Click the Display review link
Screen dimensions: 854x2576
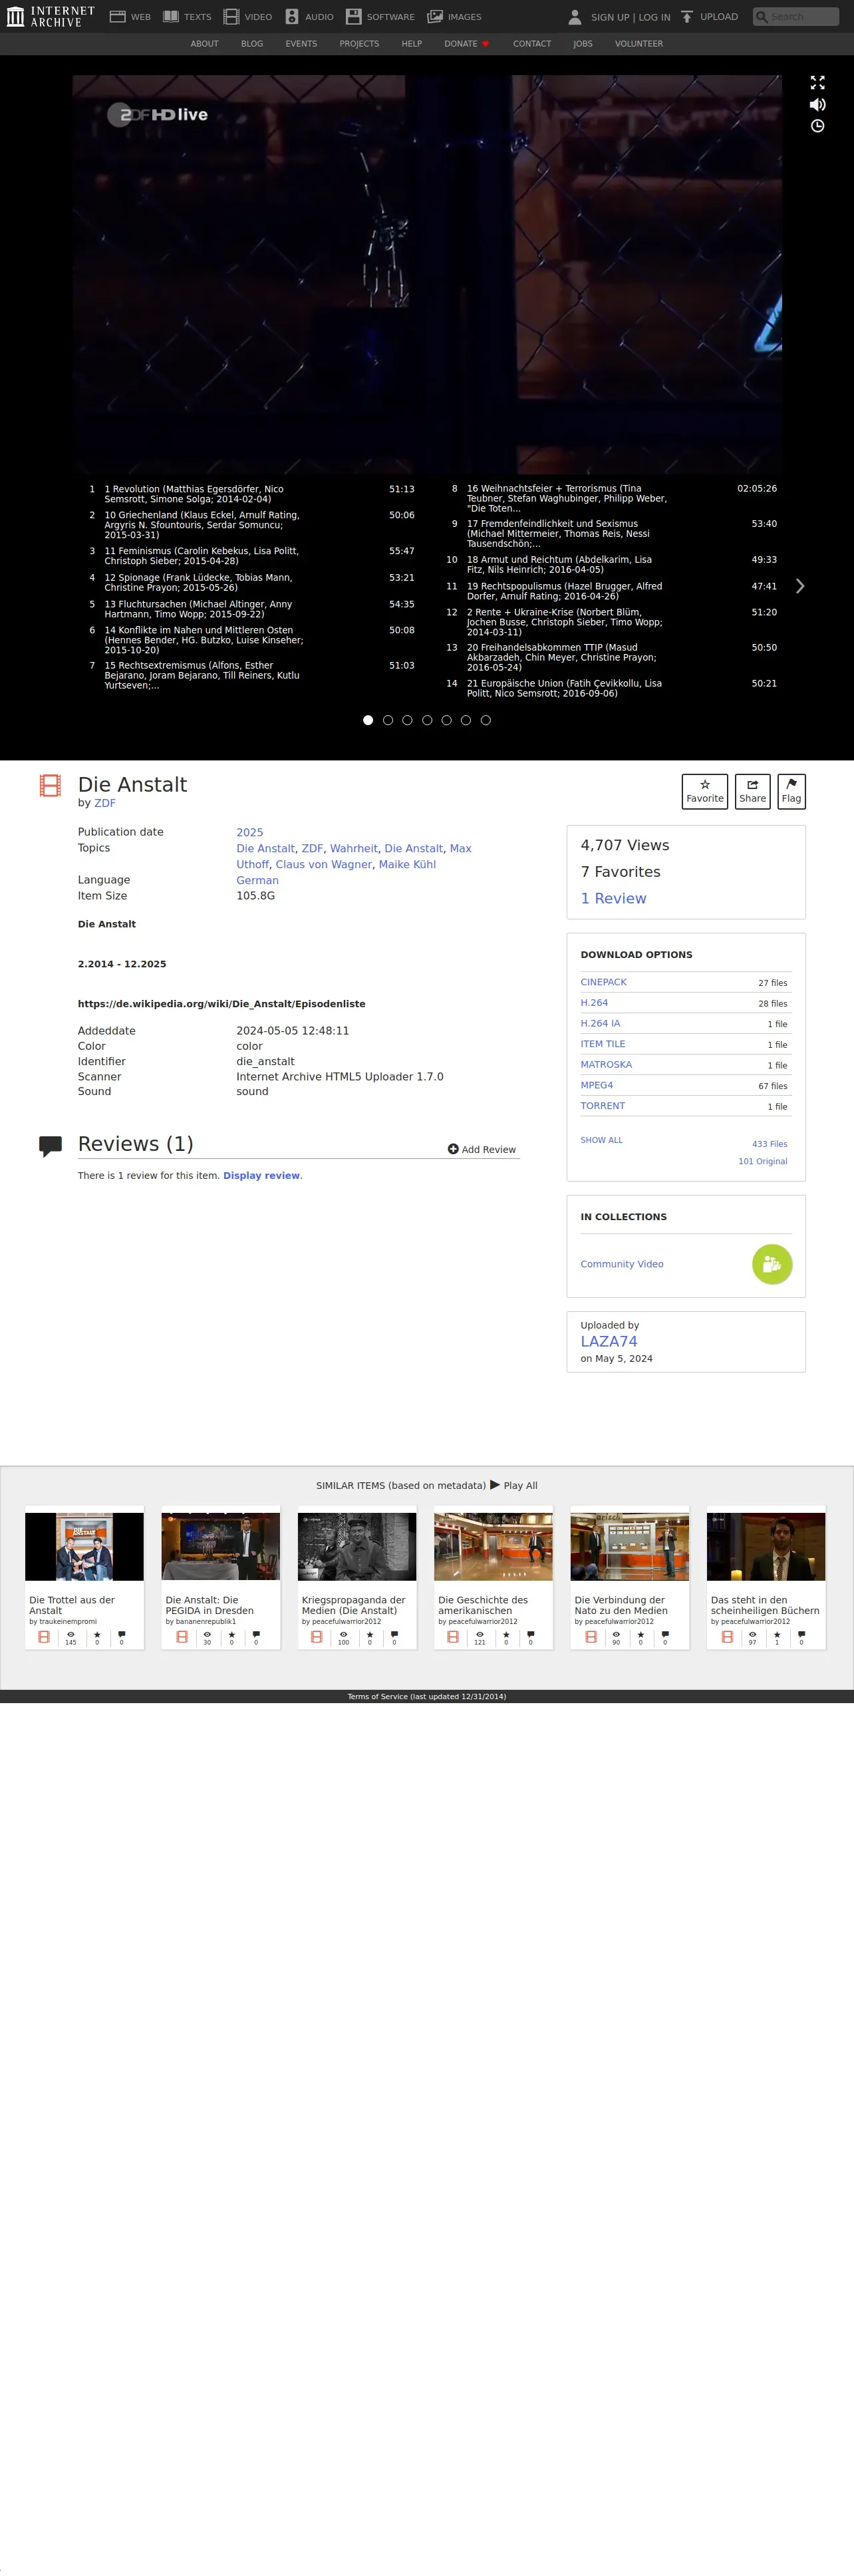261,1176
